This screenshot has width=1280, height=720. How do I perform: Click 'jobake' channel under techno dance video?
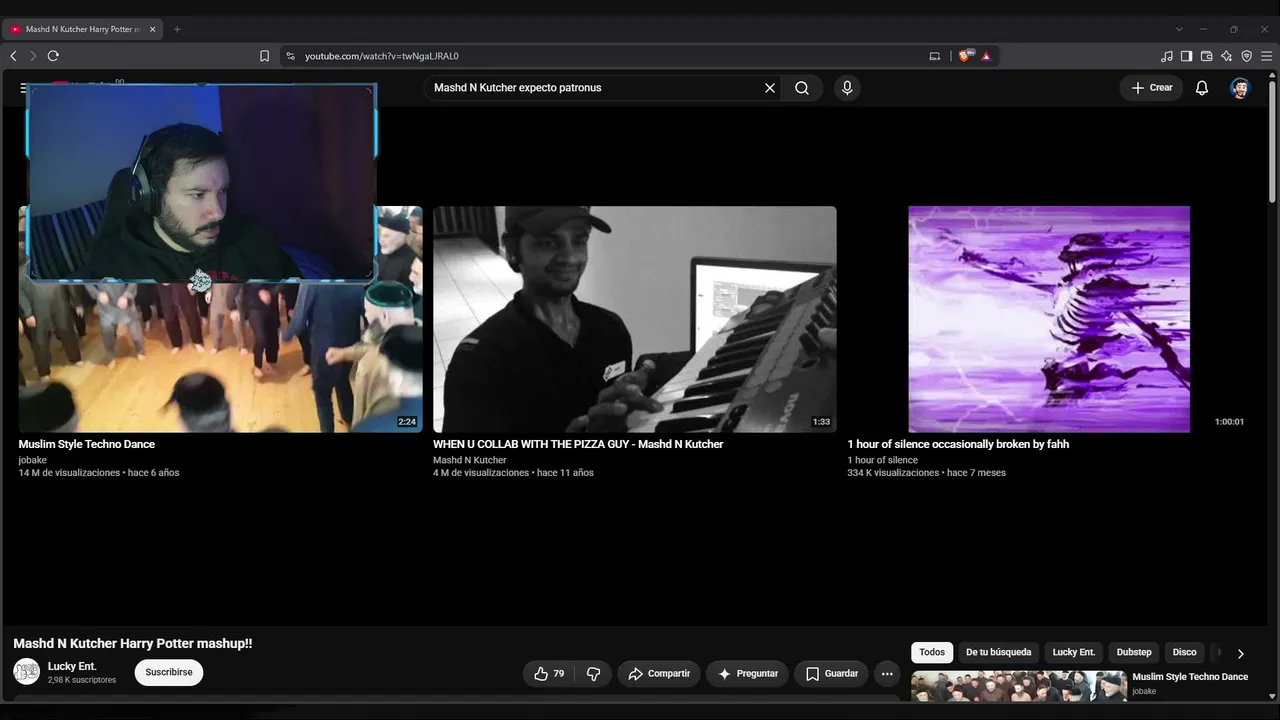point(33,460)
